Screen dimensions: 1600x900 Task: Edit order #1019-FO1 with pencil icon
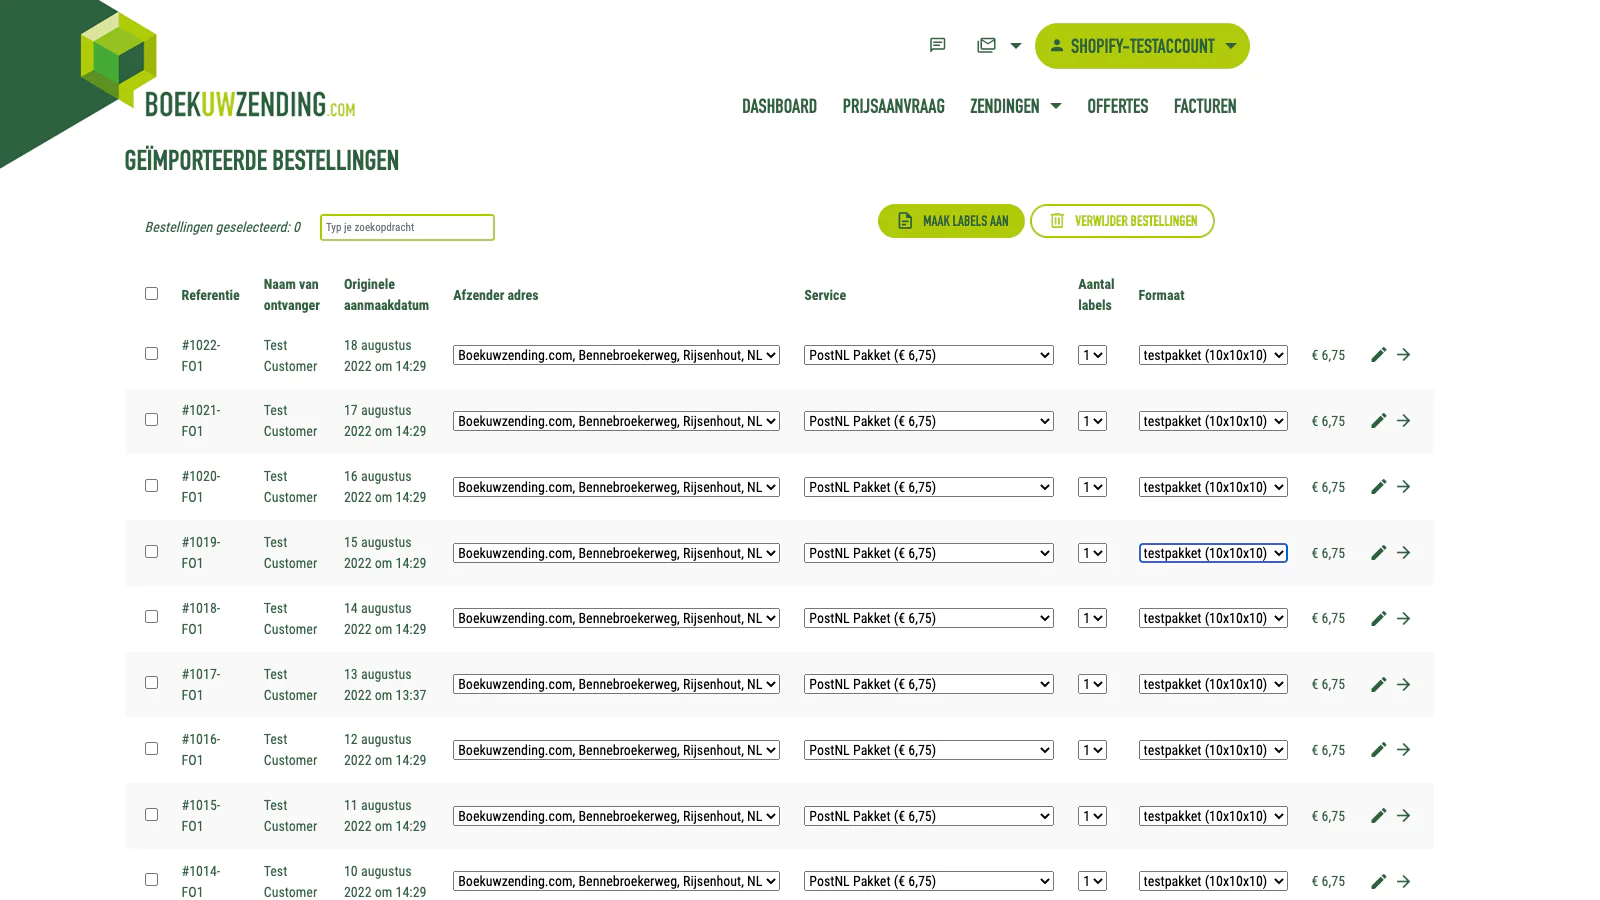coord(1378,553)
